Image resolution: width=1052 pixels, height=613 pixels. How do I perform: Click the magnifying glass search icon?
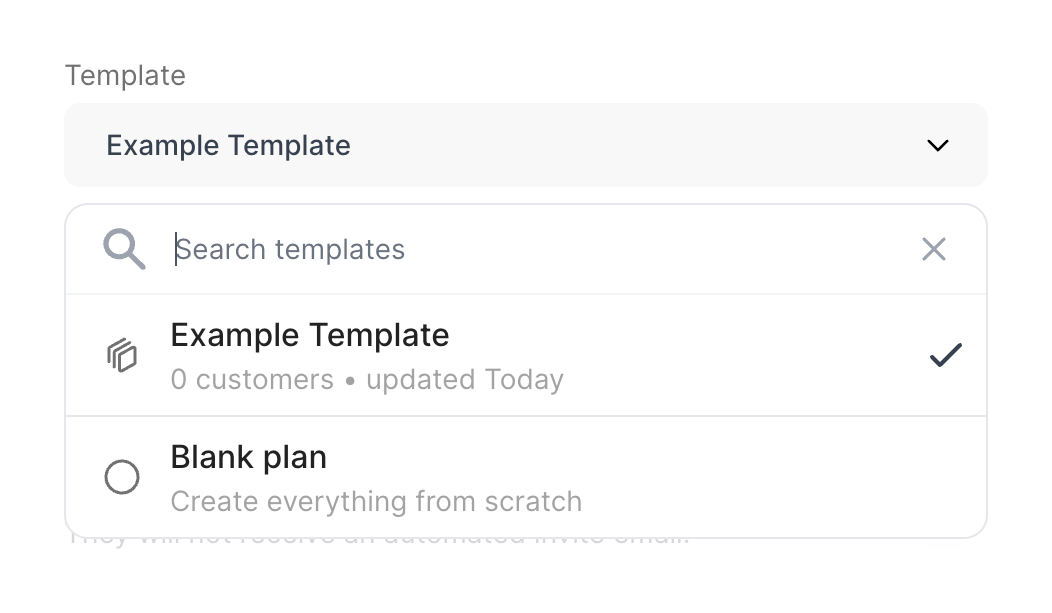click(124, 248)
